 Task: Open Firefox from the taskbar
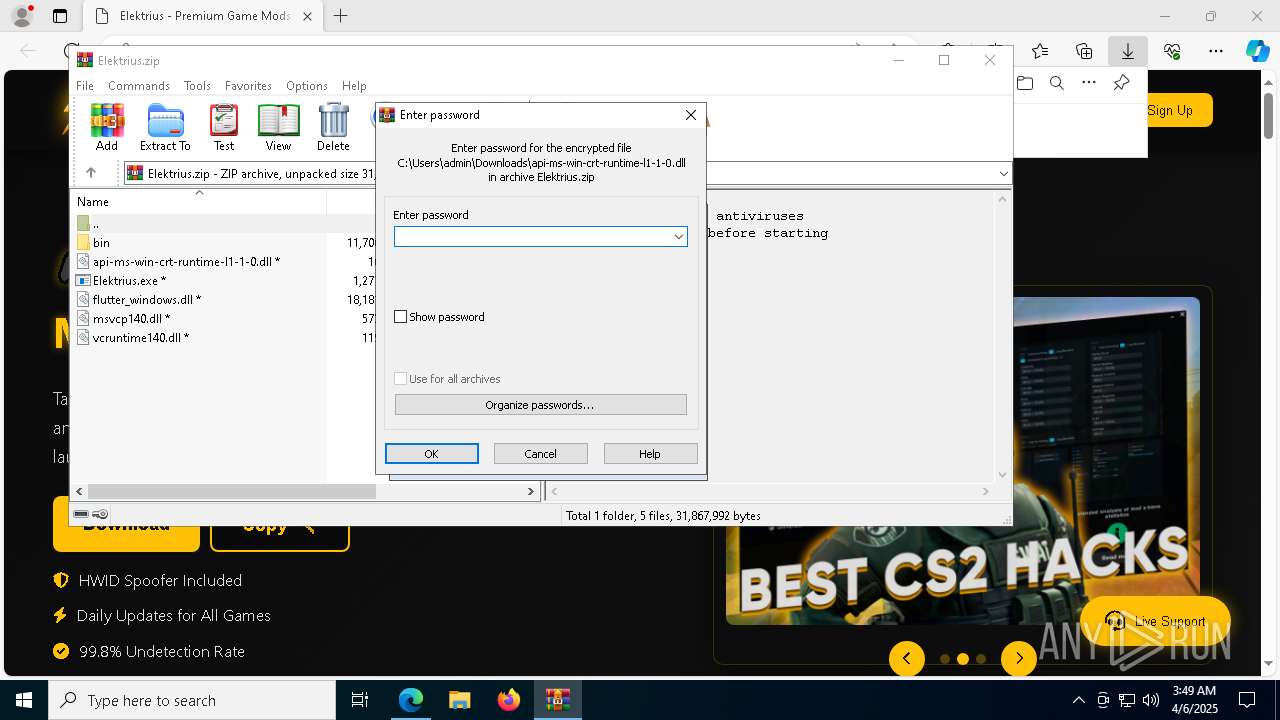click(x=509, y=700)
